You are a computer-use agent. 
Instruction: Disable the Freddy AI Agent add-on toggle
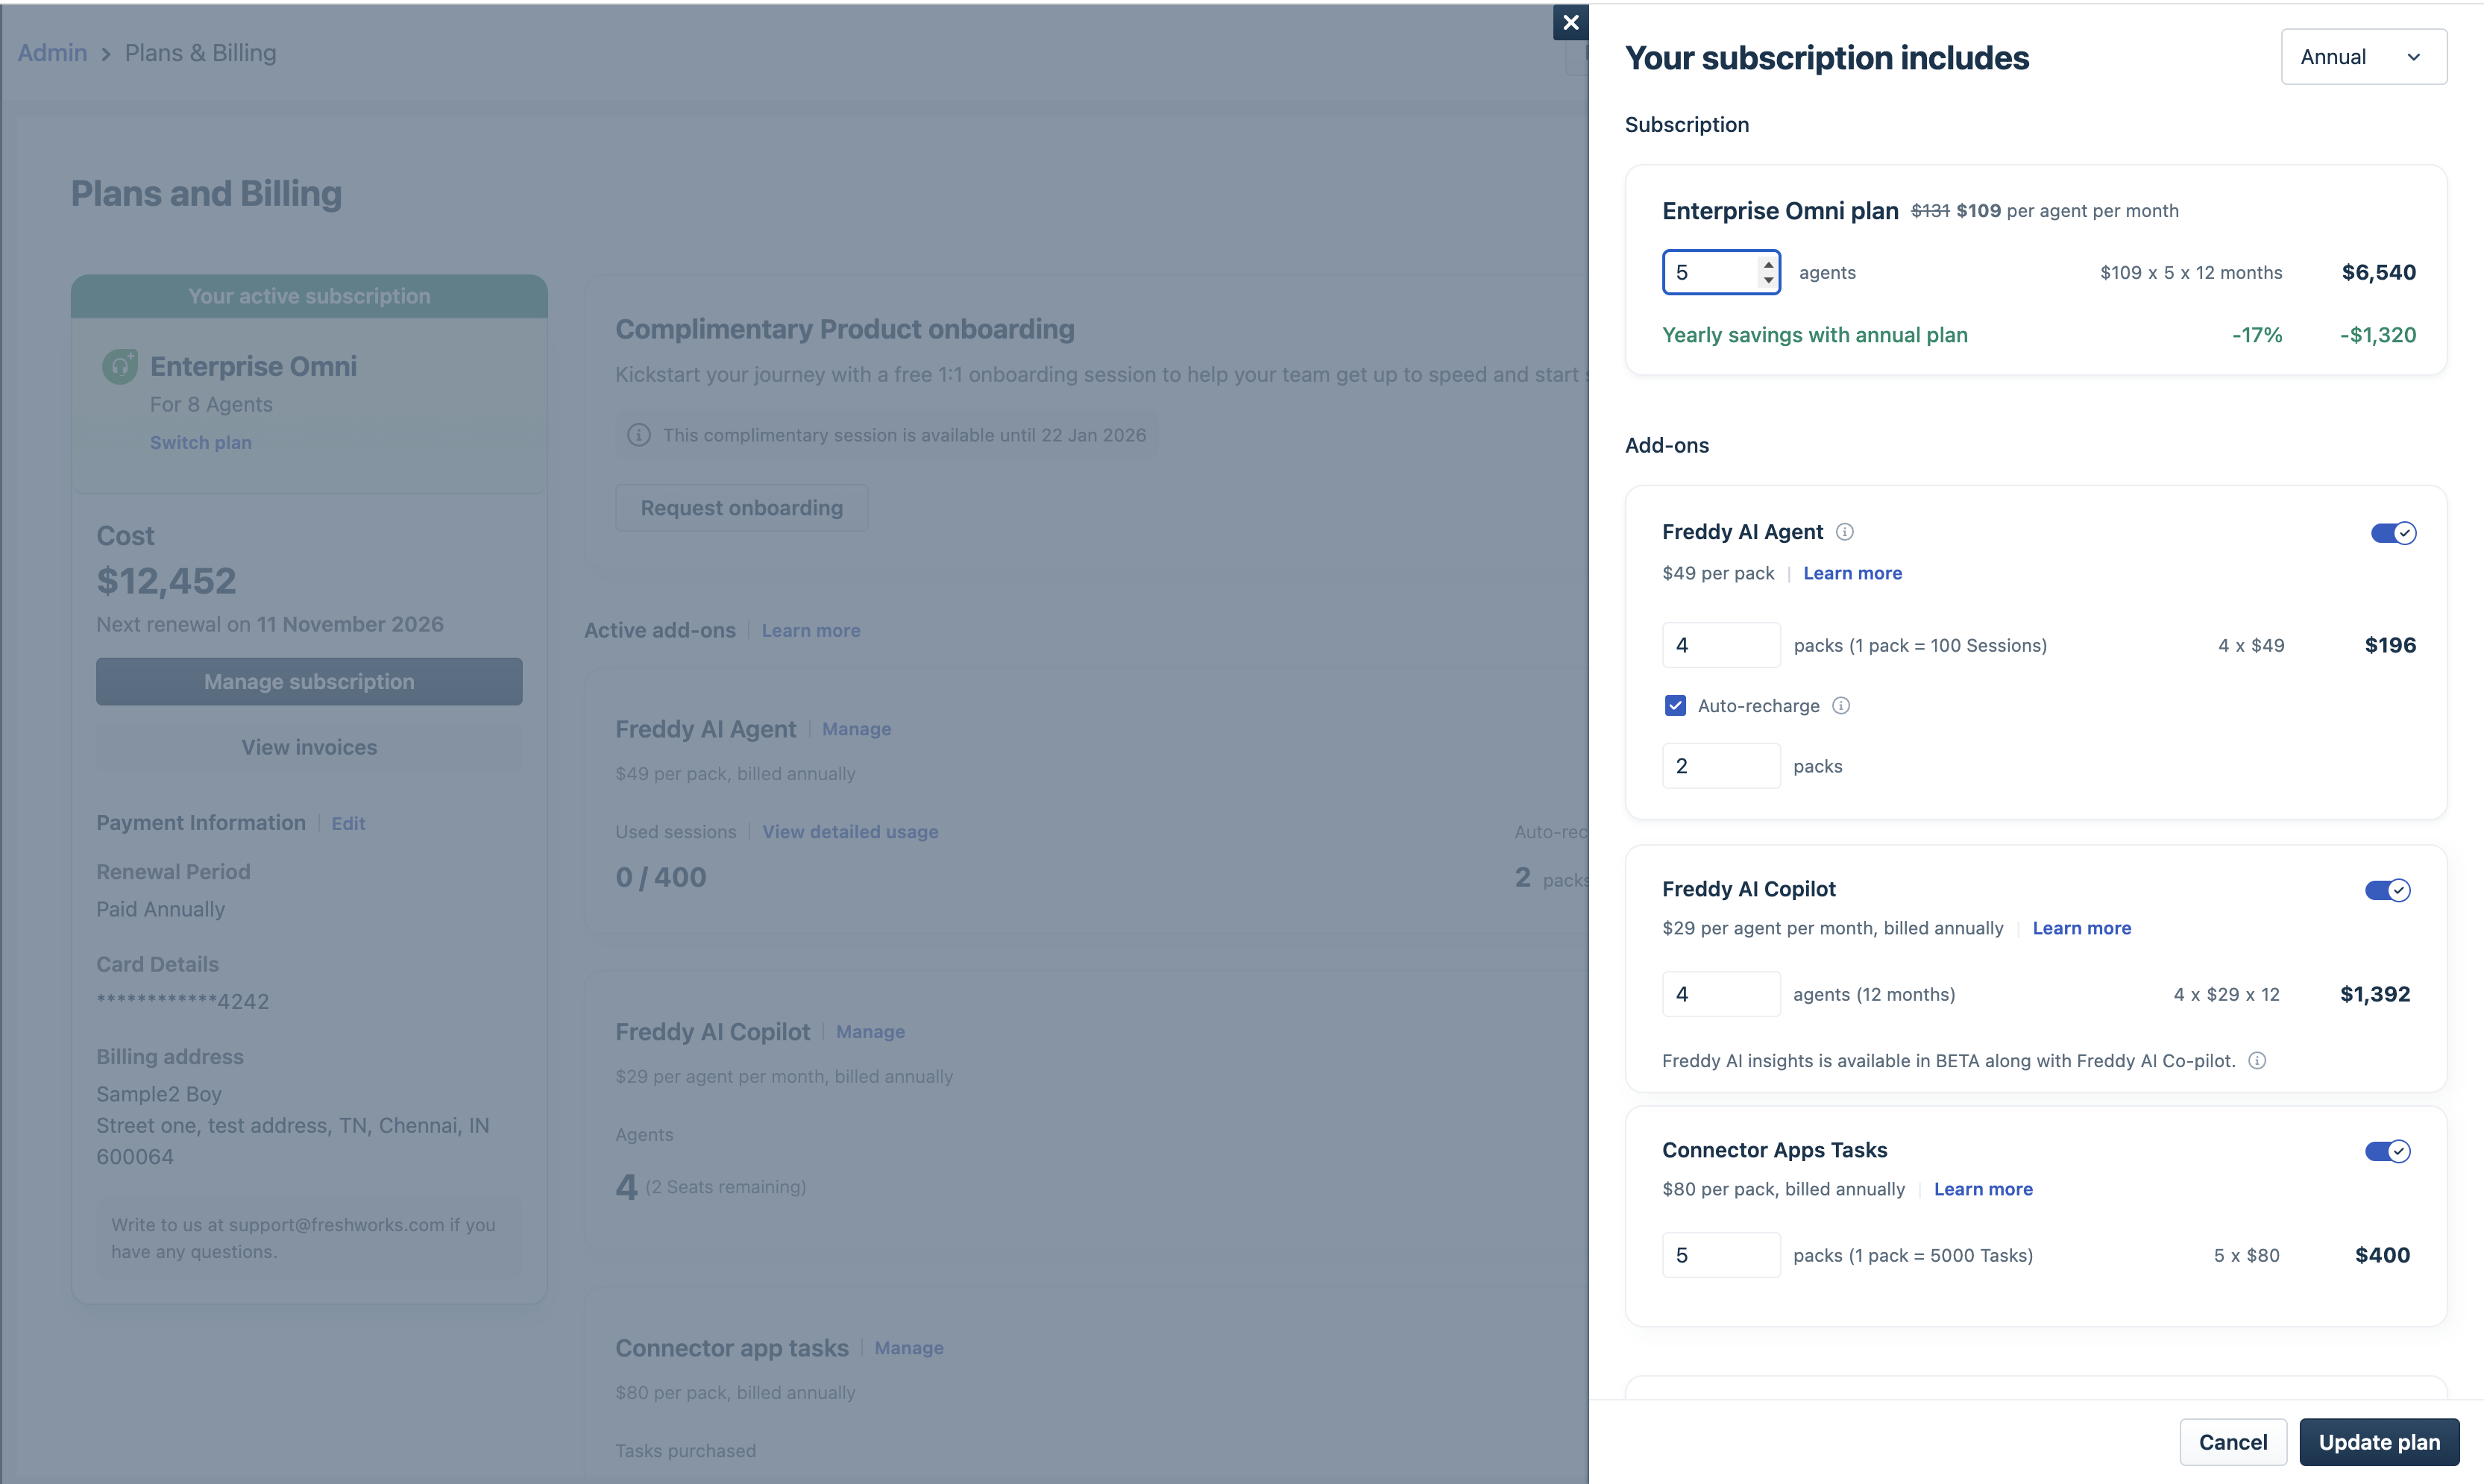pyautogui.click(x=2393, y=533)
